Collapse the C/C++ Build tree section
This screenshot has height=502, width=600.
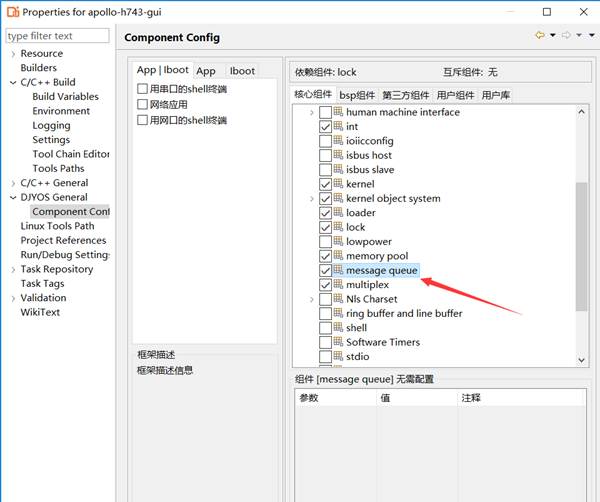[x=12, y=82]
